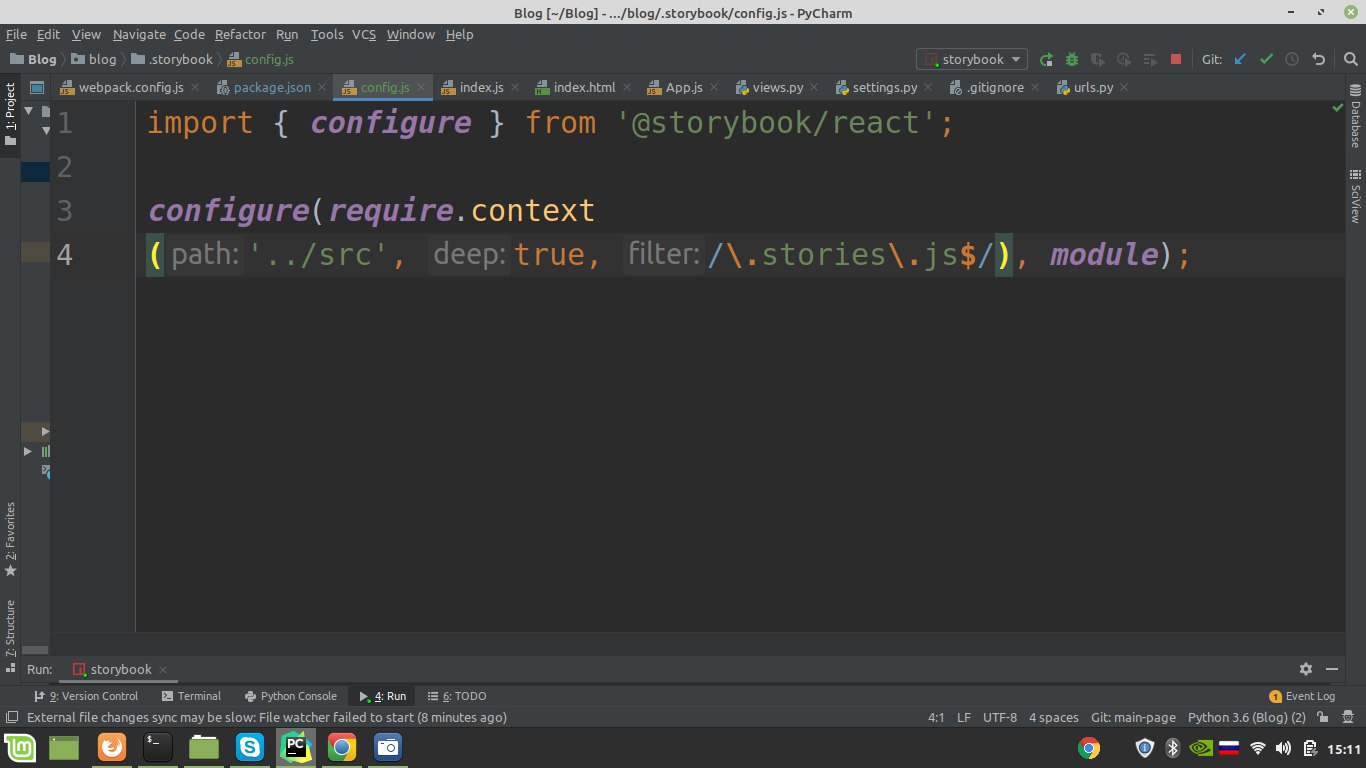Close the storybook Run tab
The image size is (1366, 768).
(163, 670)
